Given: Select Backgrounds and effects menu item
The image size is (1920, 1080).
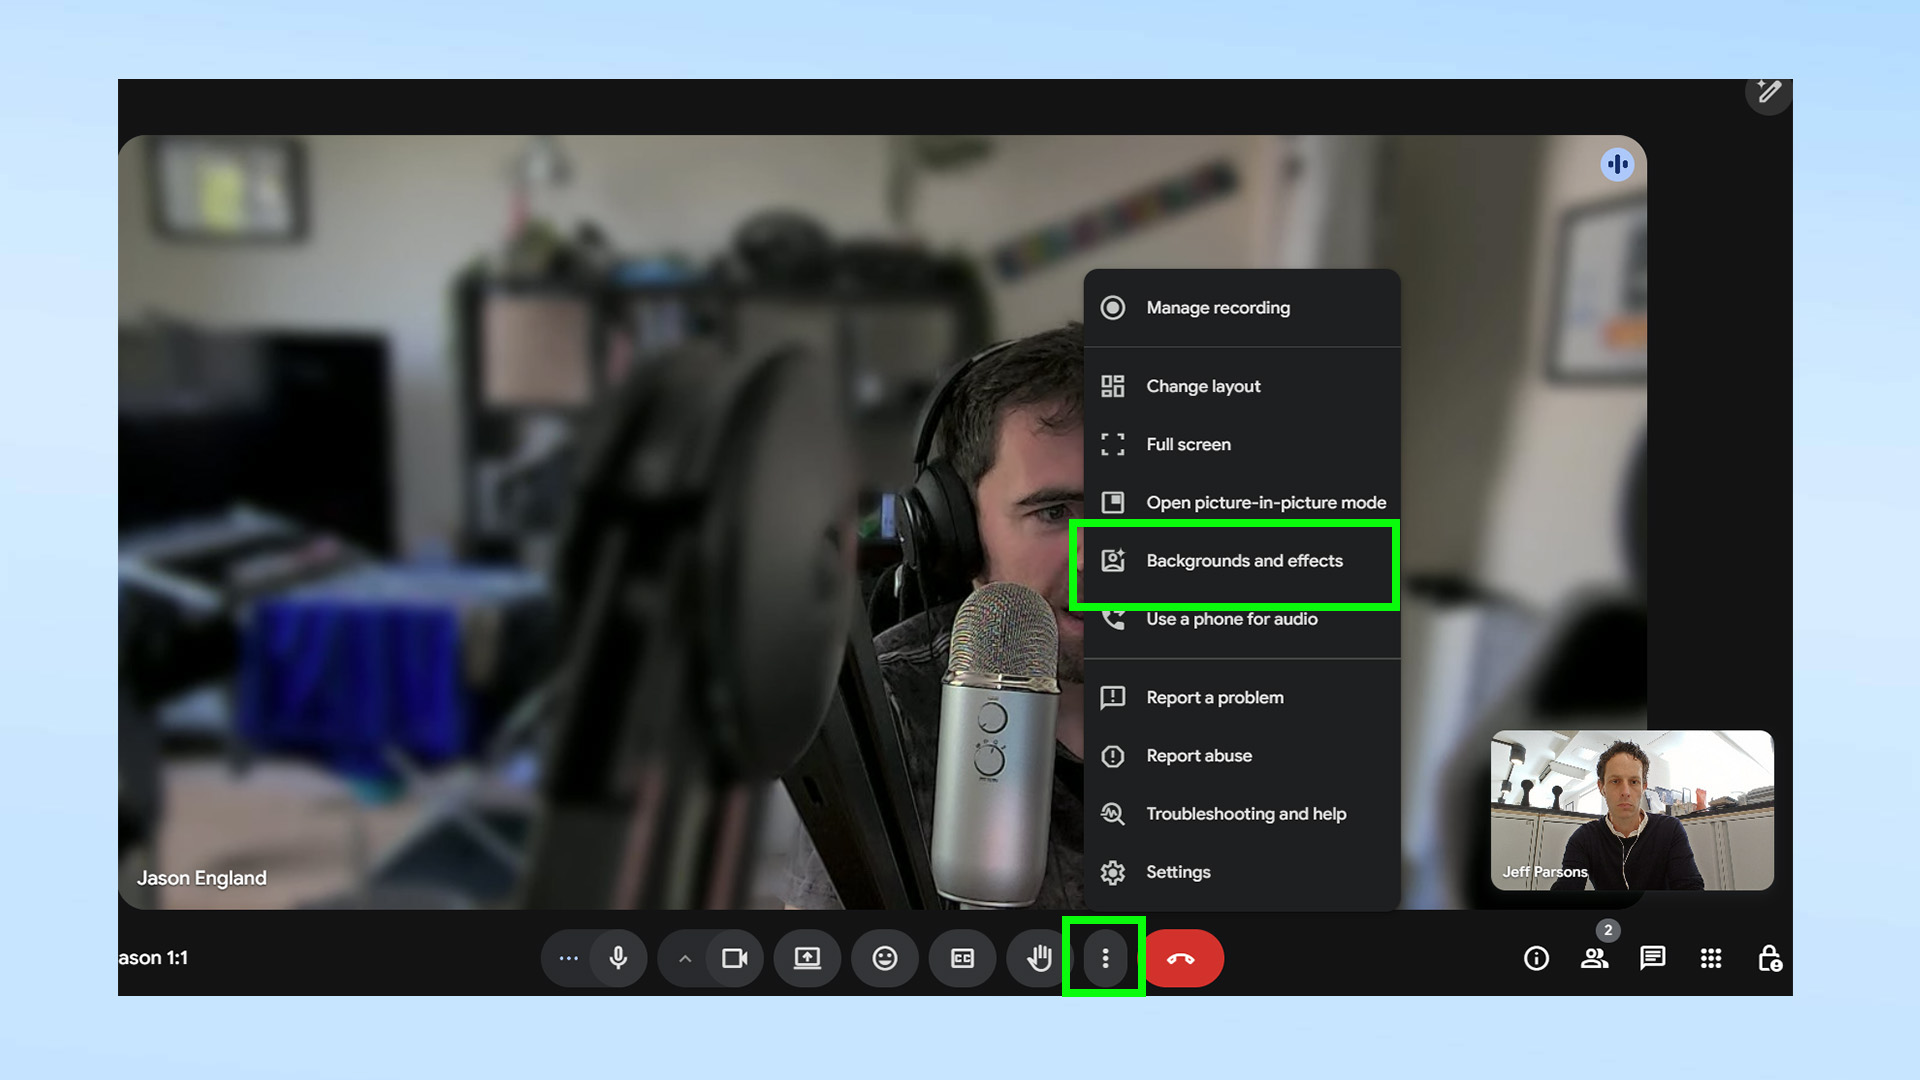Looking at the screenshot, I should point(1244,561).
